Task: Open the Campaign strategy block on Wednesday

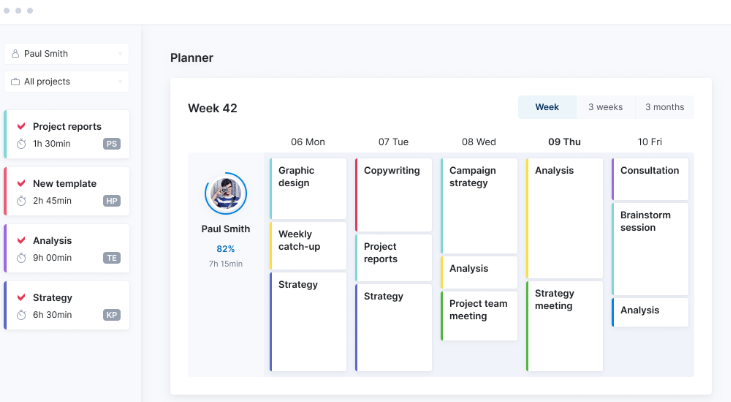Action: click(479, 205)
